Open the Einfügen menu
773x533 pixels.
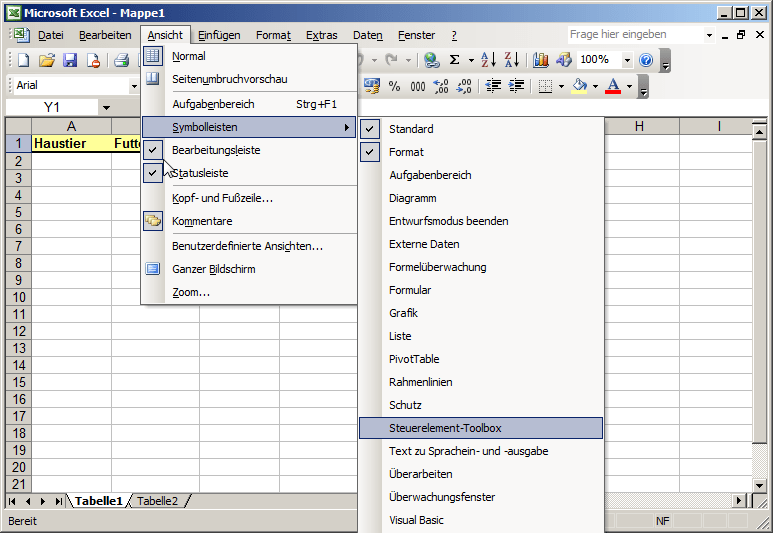(x=219, y=35)
